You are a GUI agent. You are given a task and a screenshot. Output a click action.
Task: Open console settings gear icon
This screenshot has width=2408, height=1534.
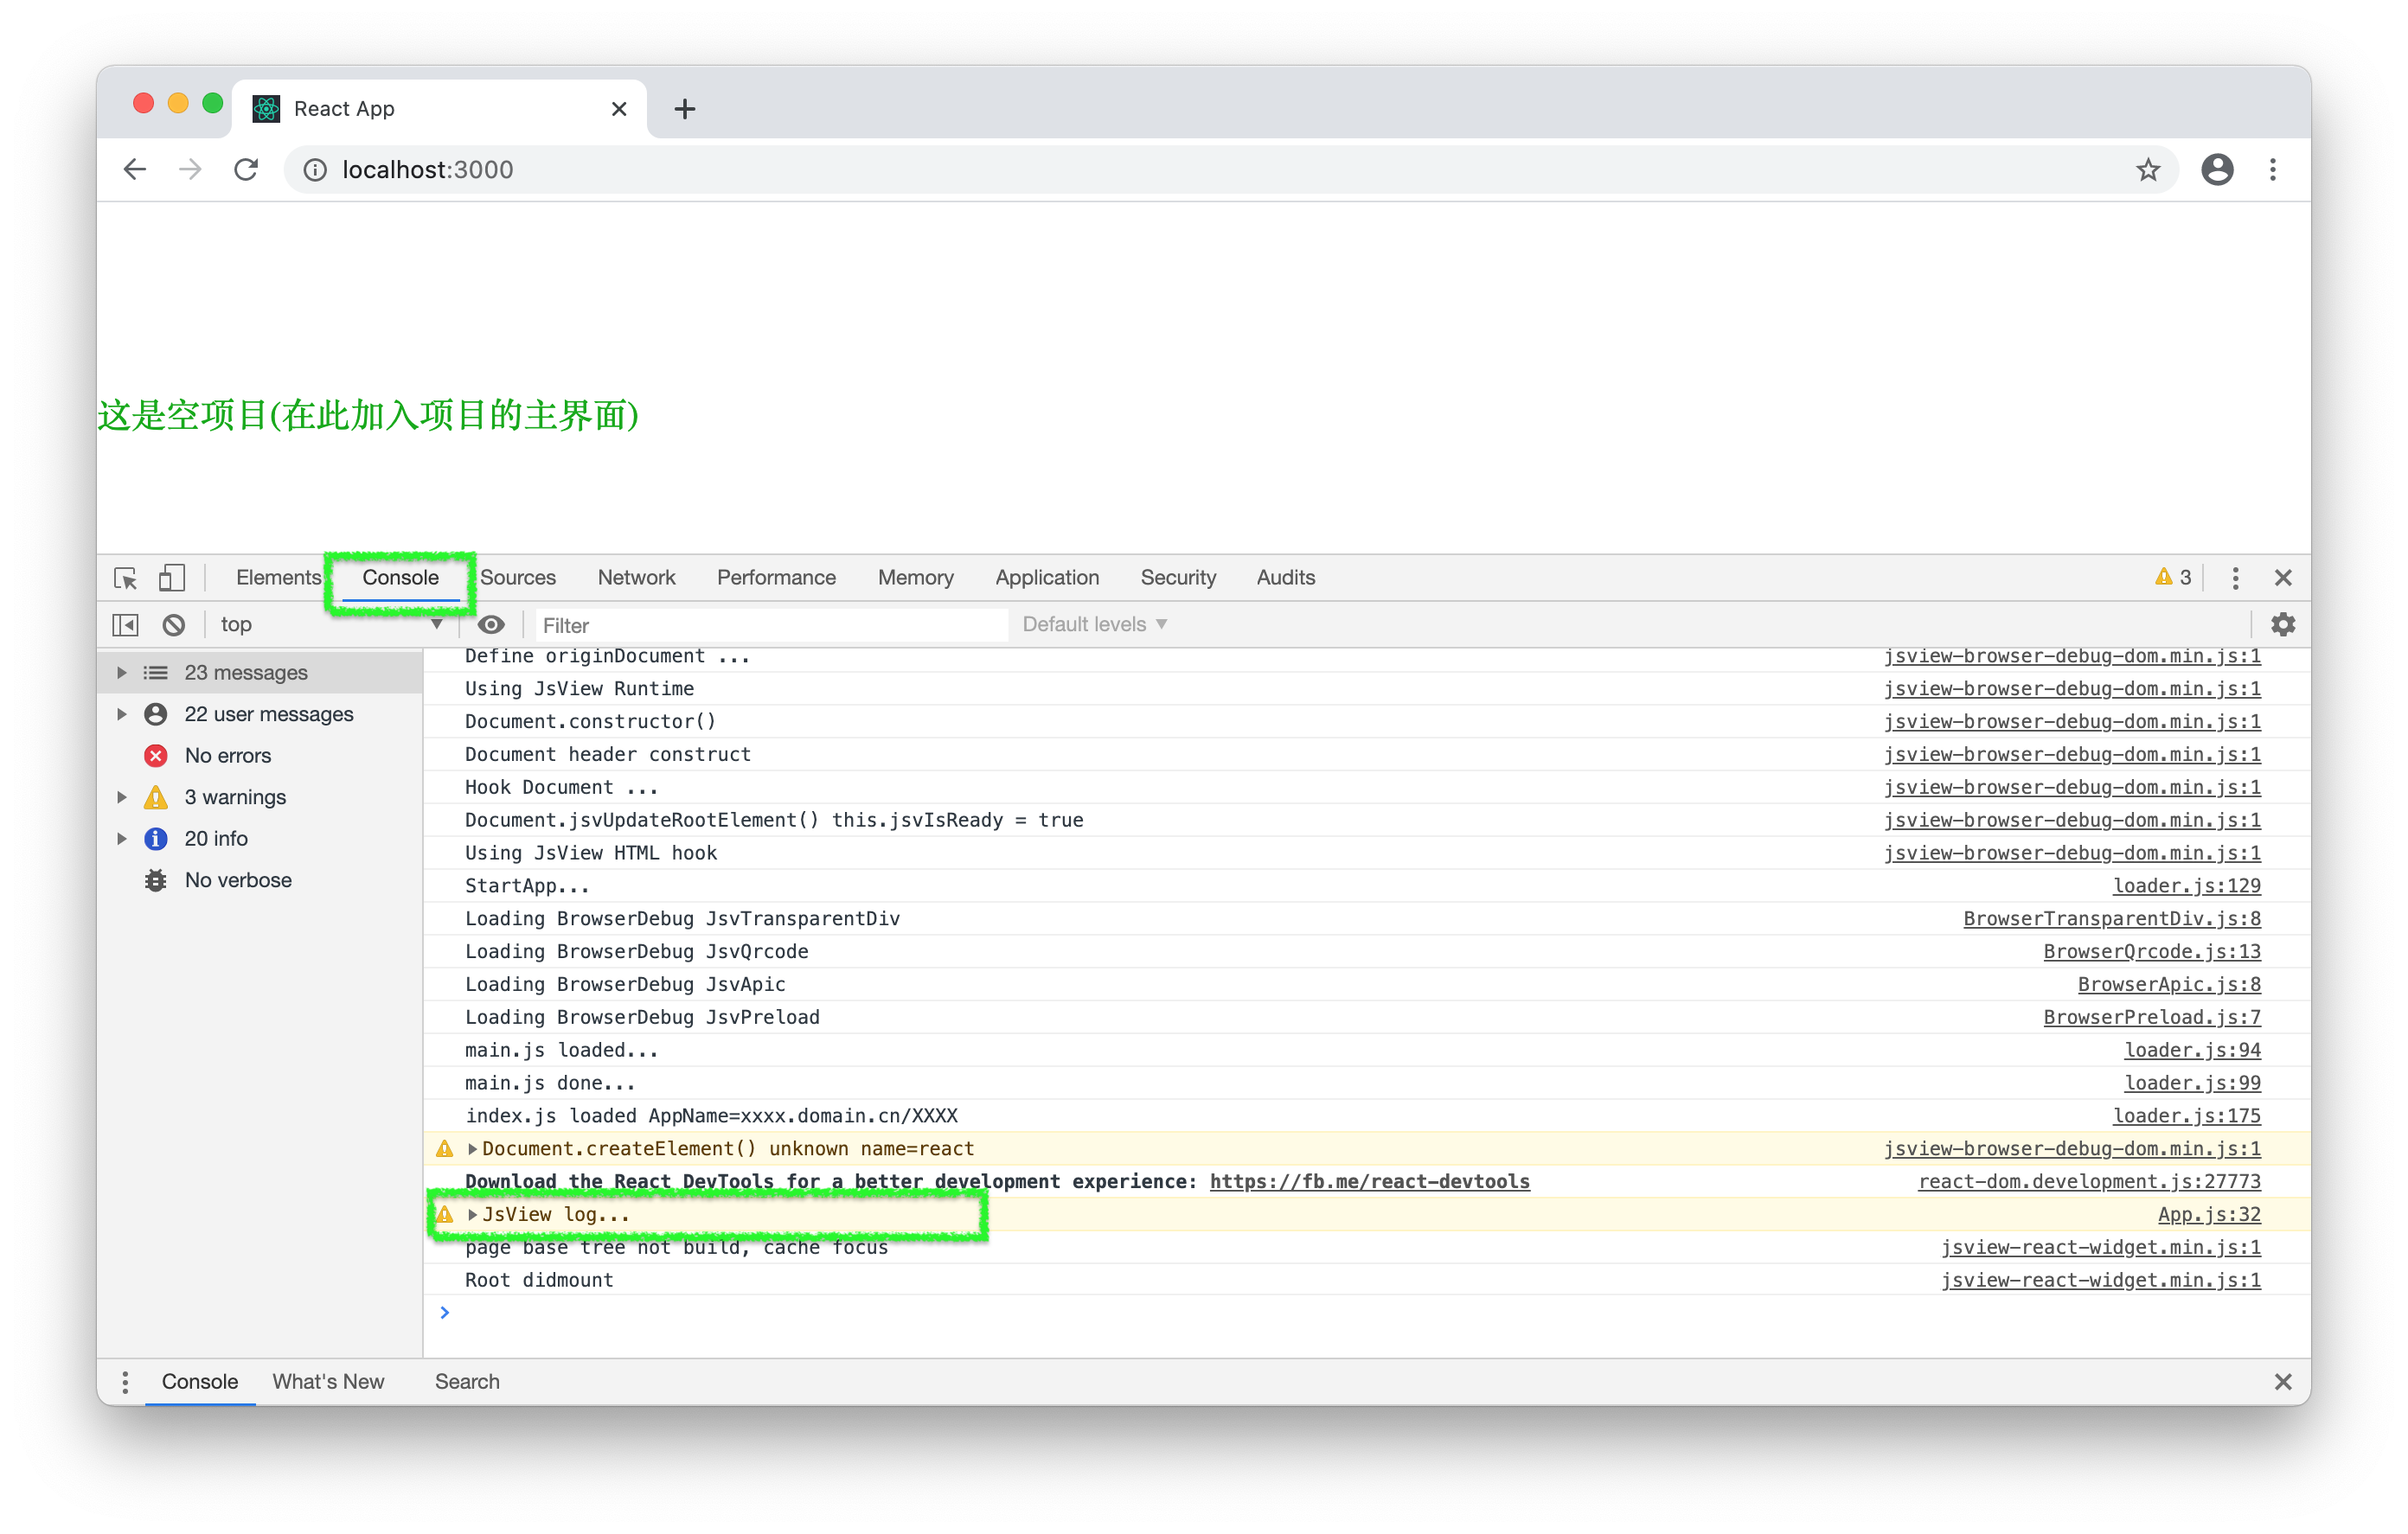click(2282, 625)
